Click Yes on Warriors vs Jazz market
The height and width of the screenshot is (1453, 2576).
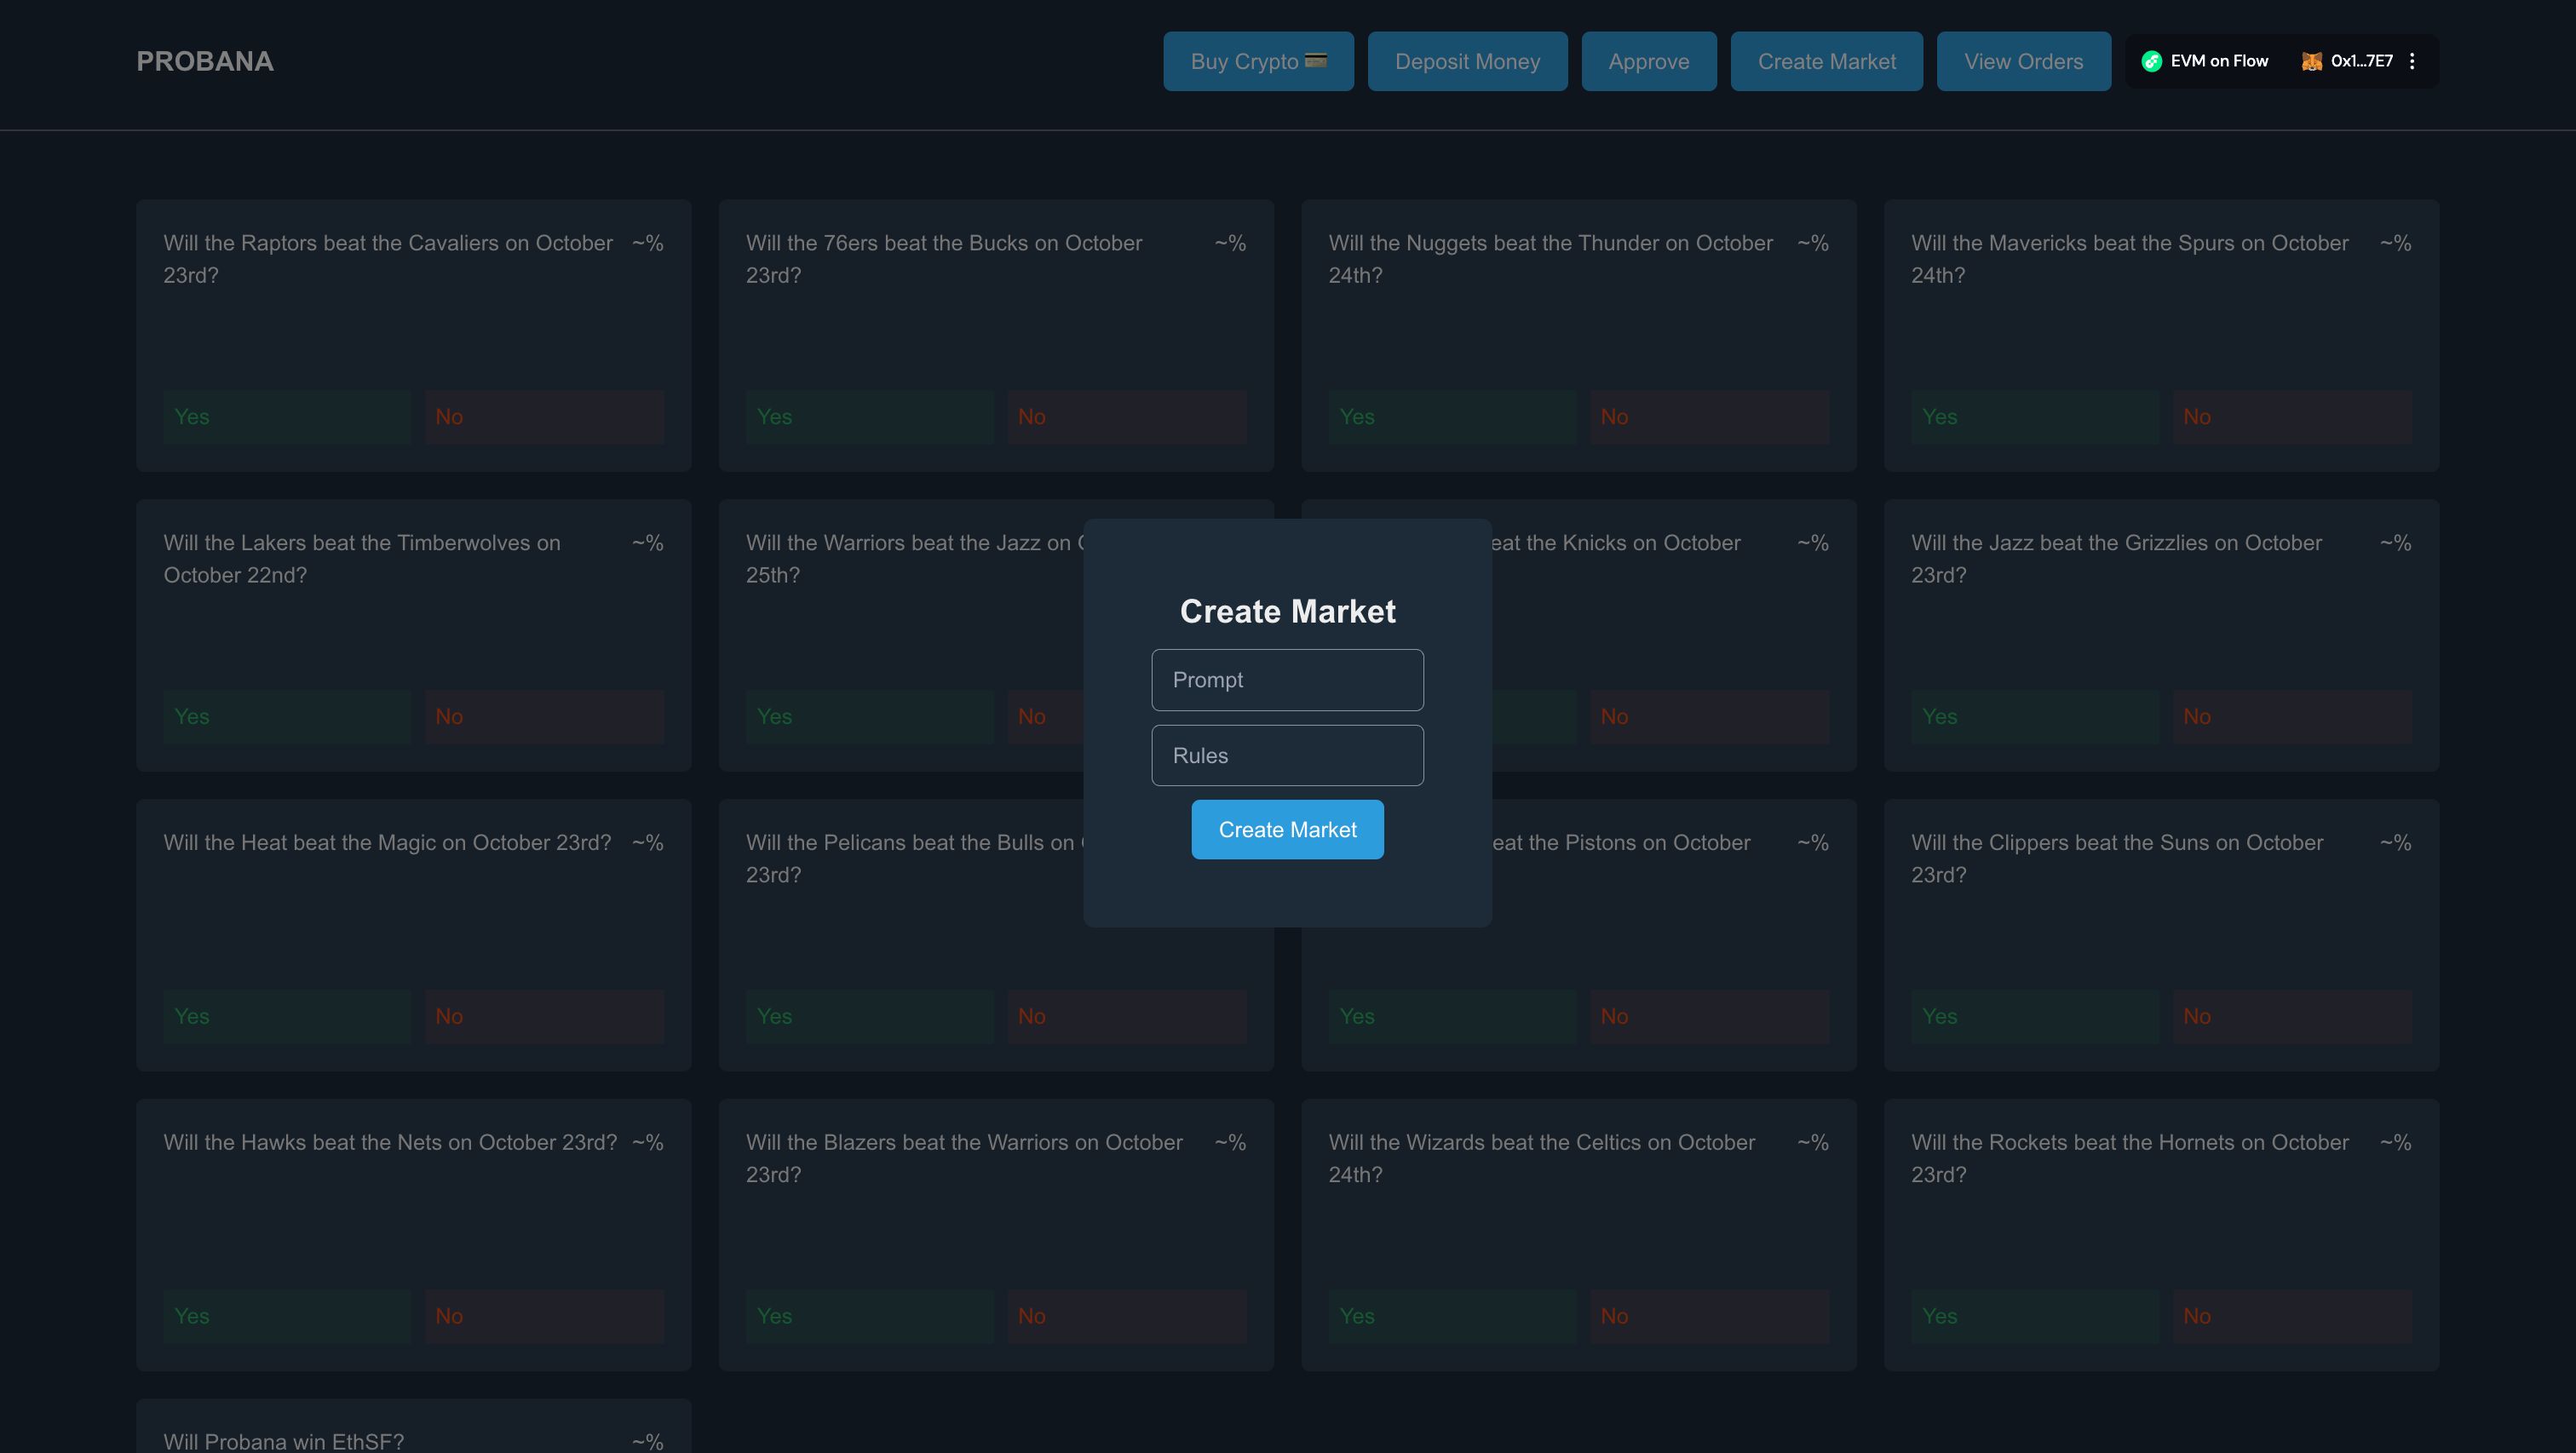870,717
